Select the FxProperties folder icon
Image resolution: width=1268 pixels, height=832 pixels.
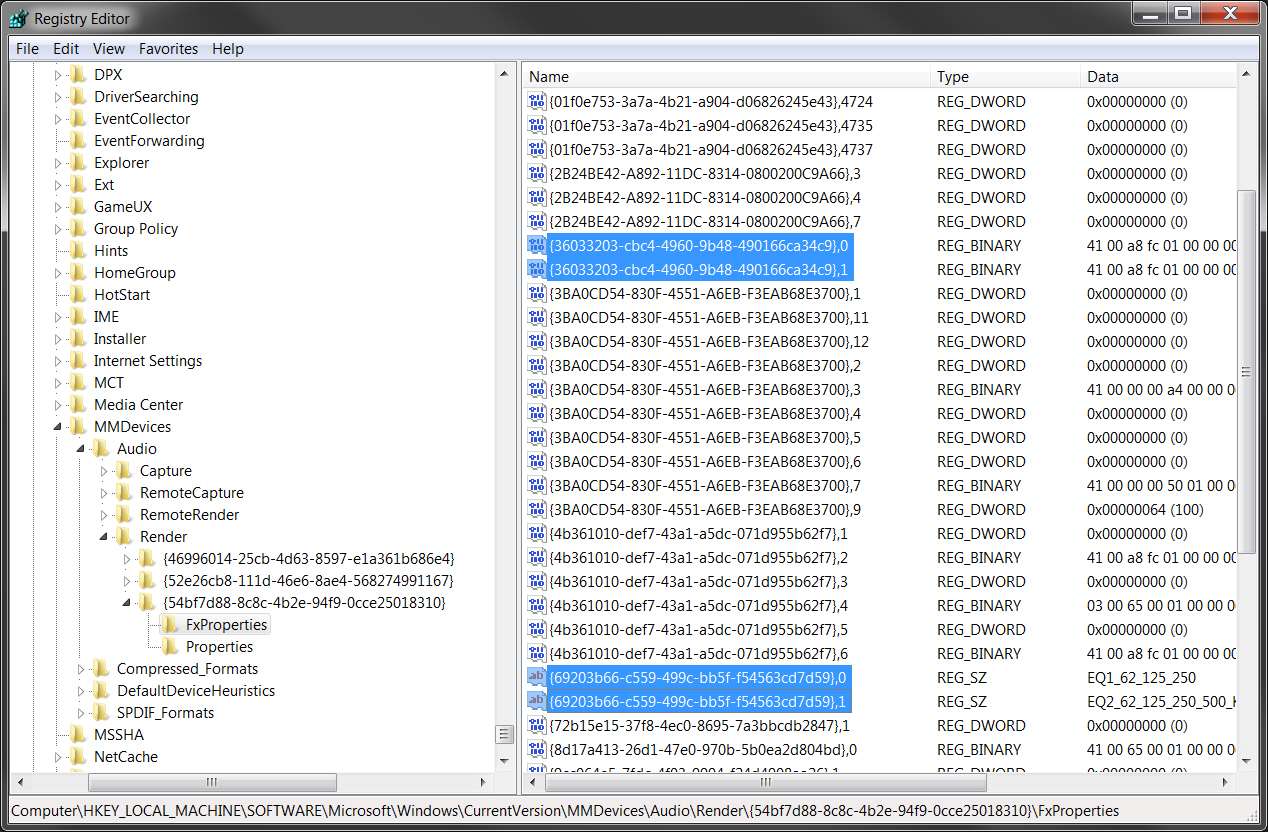(170, 625)
